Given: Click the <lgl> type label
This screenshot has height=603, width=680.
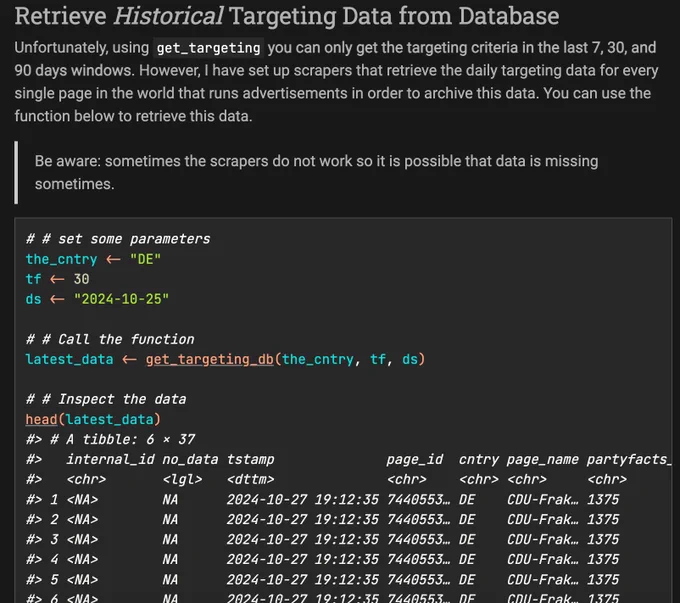Looking at the screenshot, I should (183, 479).
